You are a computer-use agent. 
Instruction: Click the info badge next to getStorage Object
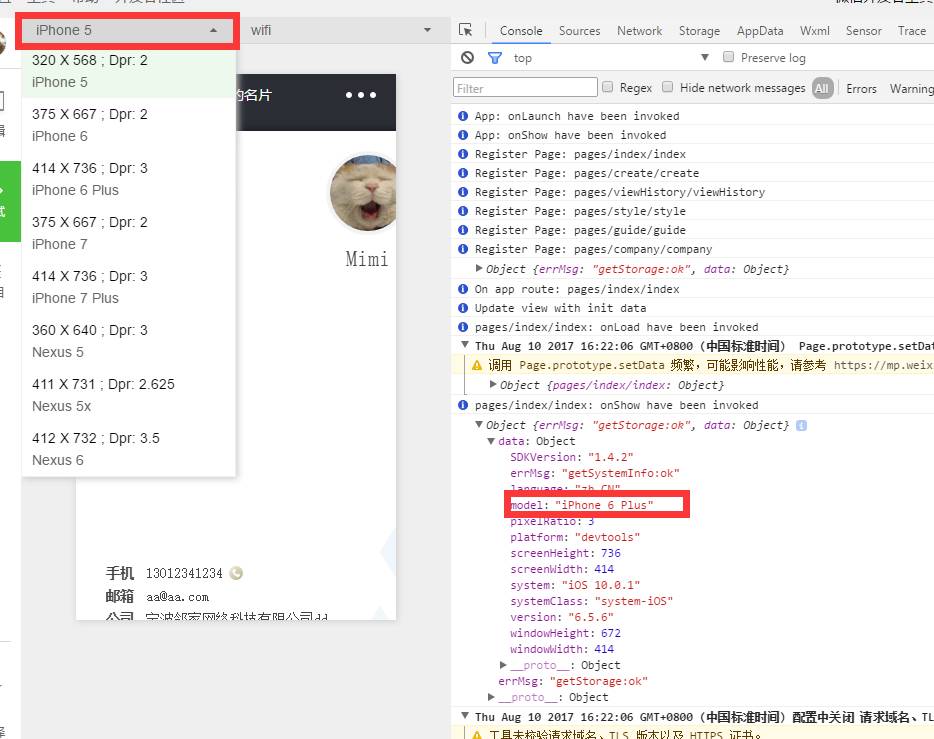(801, 425)
